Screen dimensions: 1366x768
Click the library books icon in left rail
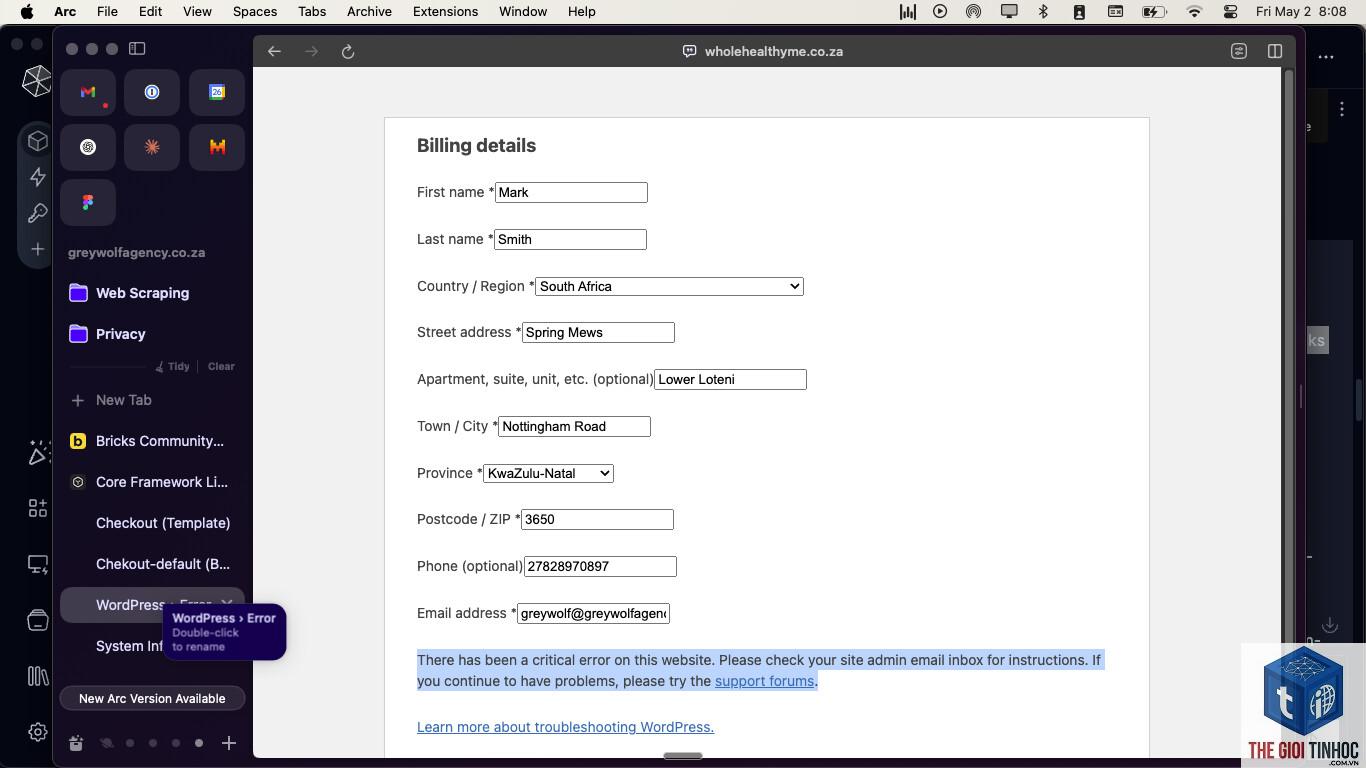point(38,676)
